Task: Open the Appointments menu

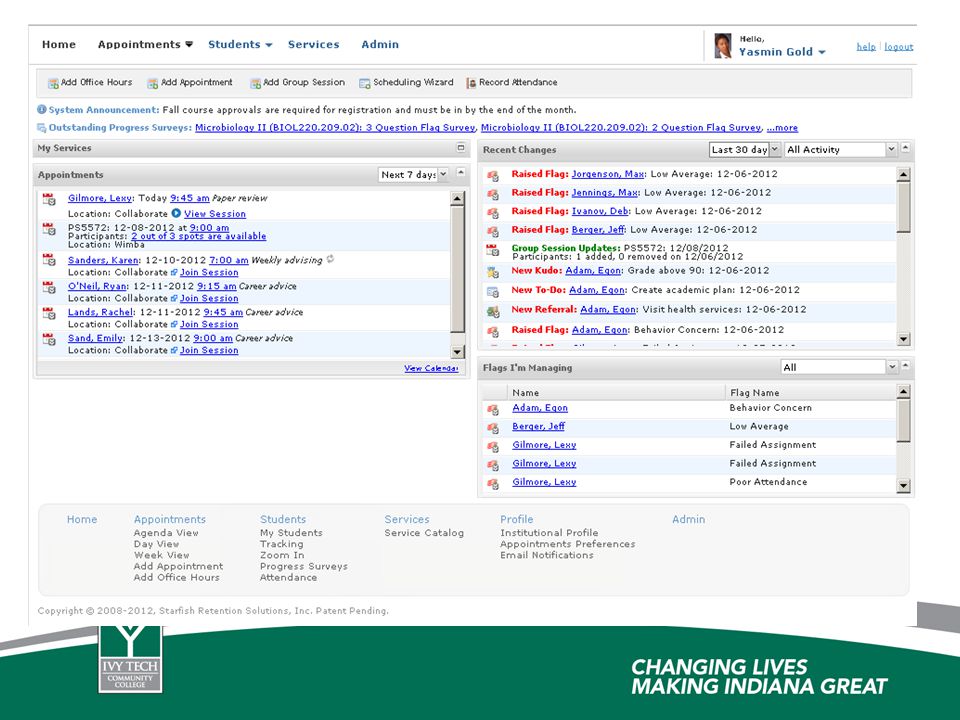Action: [x=145, y=44]
